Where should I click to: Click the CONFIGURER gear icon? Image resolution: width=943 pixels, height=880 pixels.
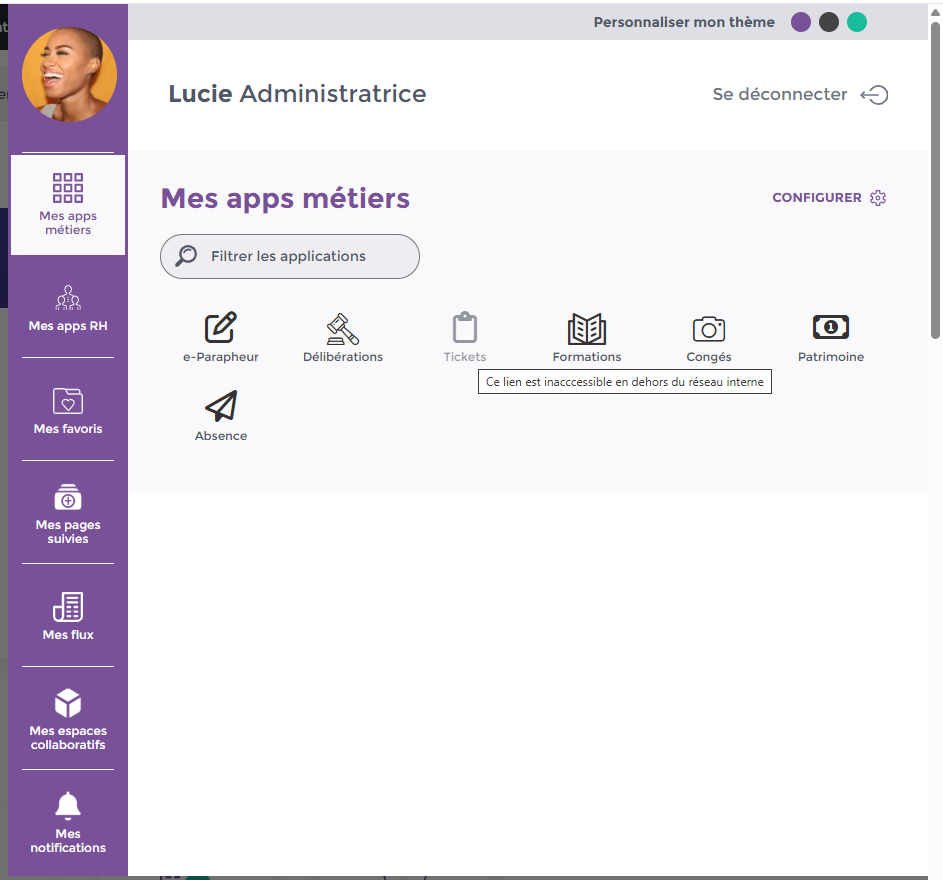[878, 198]
